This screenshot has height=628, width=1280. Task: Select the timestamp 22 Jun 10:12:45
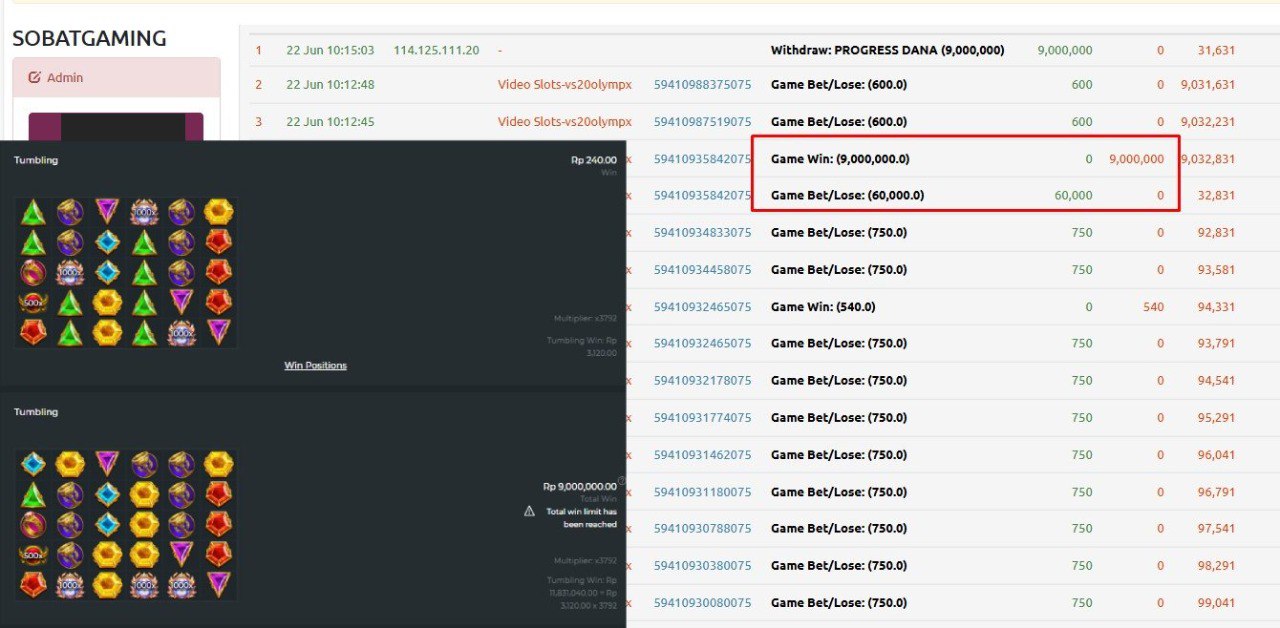click(x=330, y=122)
